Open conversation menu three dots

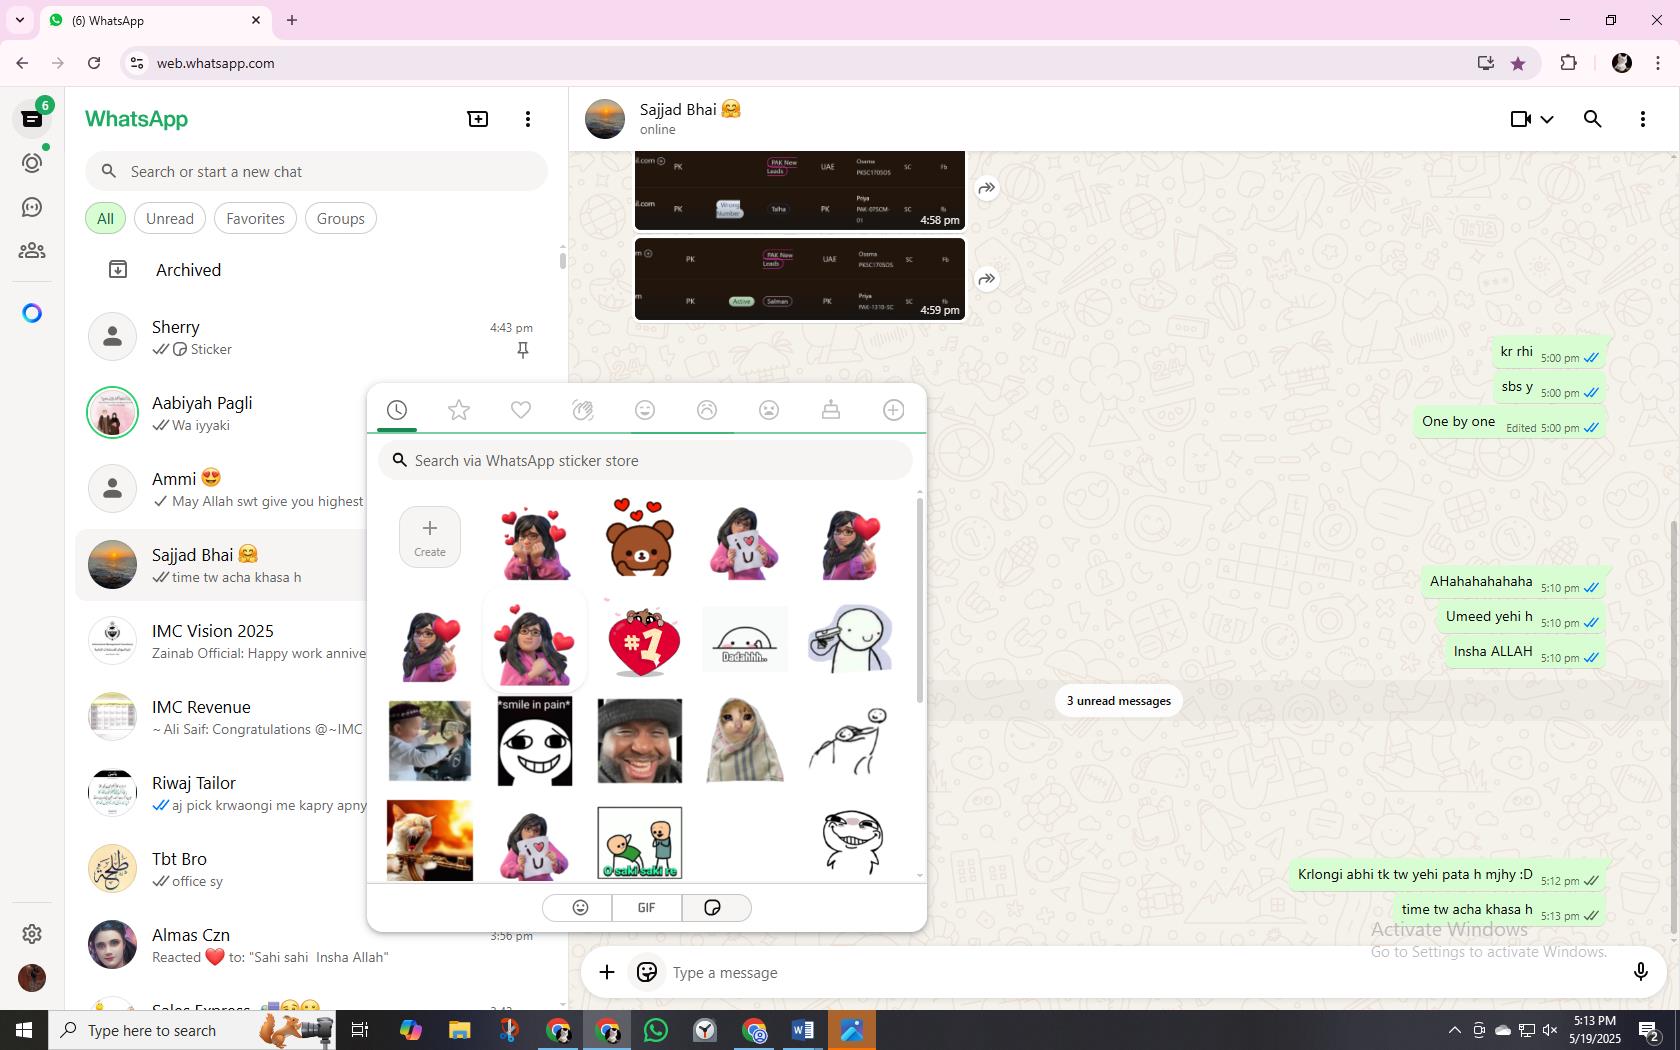(1642, 119)
